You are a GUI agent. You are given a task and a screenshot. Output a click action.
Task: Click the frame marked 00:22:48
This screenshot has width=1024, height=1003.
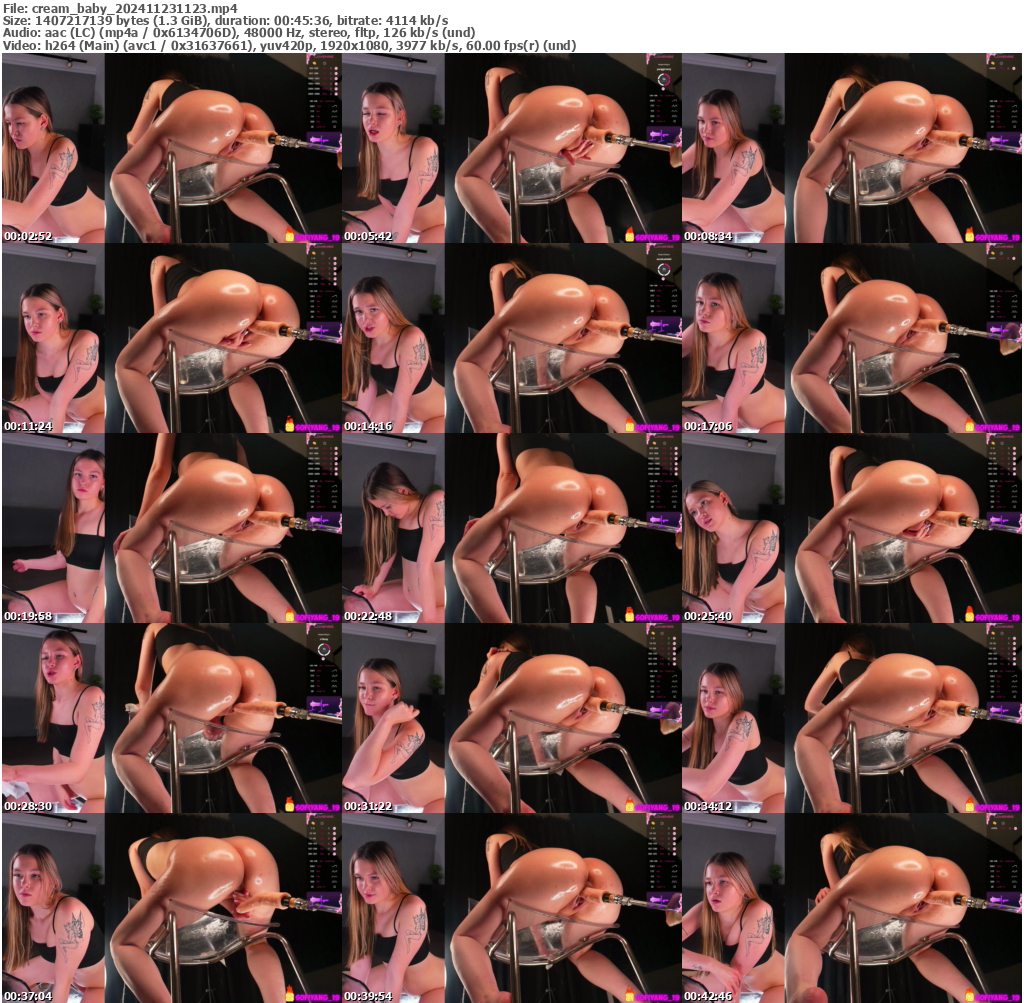[511, 528]
